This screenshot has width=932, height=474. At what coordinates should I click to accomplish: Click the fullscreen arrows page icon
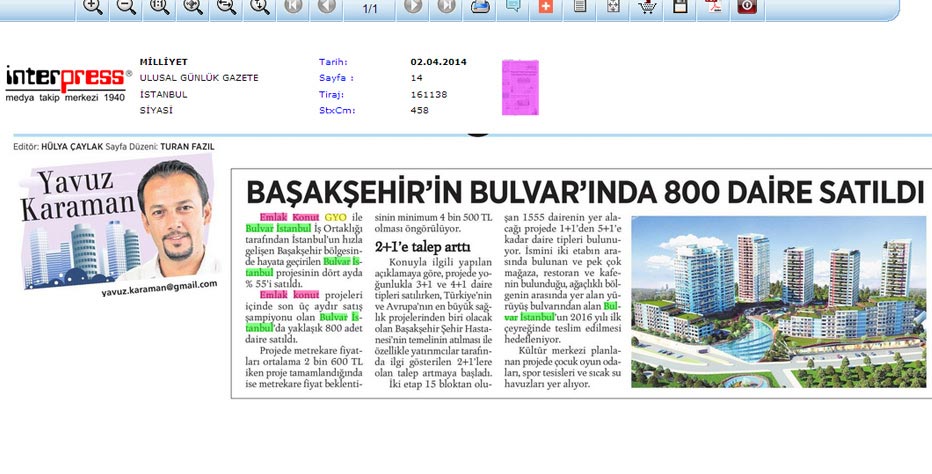click(x=613, y=6)
